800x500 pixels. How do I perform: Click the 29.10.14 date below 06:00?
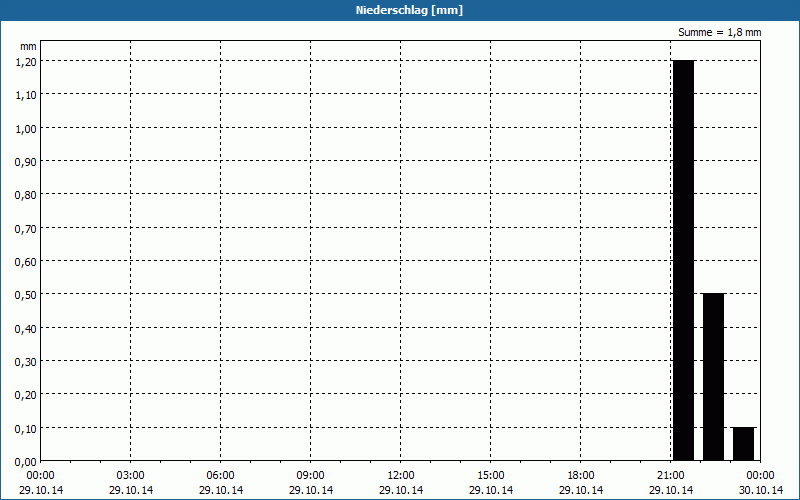pyautogui.click(x=220, y=490)
